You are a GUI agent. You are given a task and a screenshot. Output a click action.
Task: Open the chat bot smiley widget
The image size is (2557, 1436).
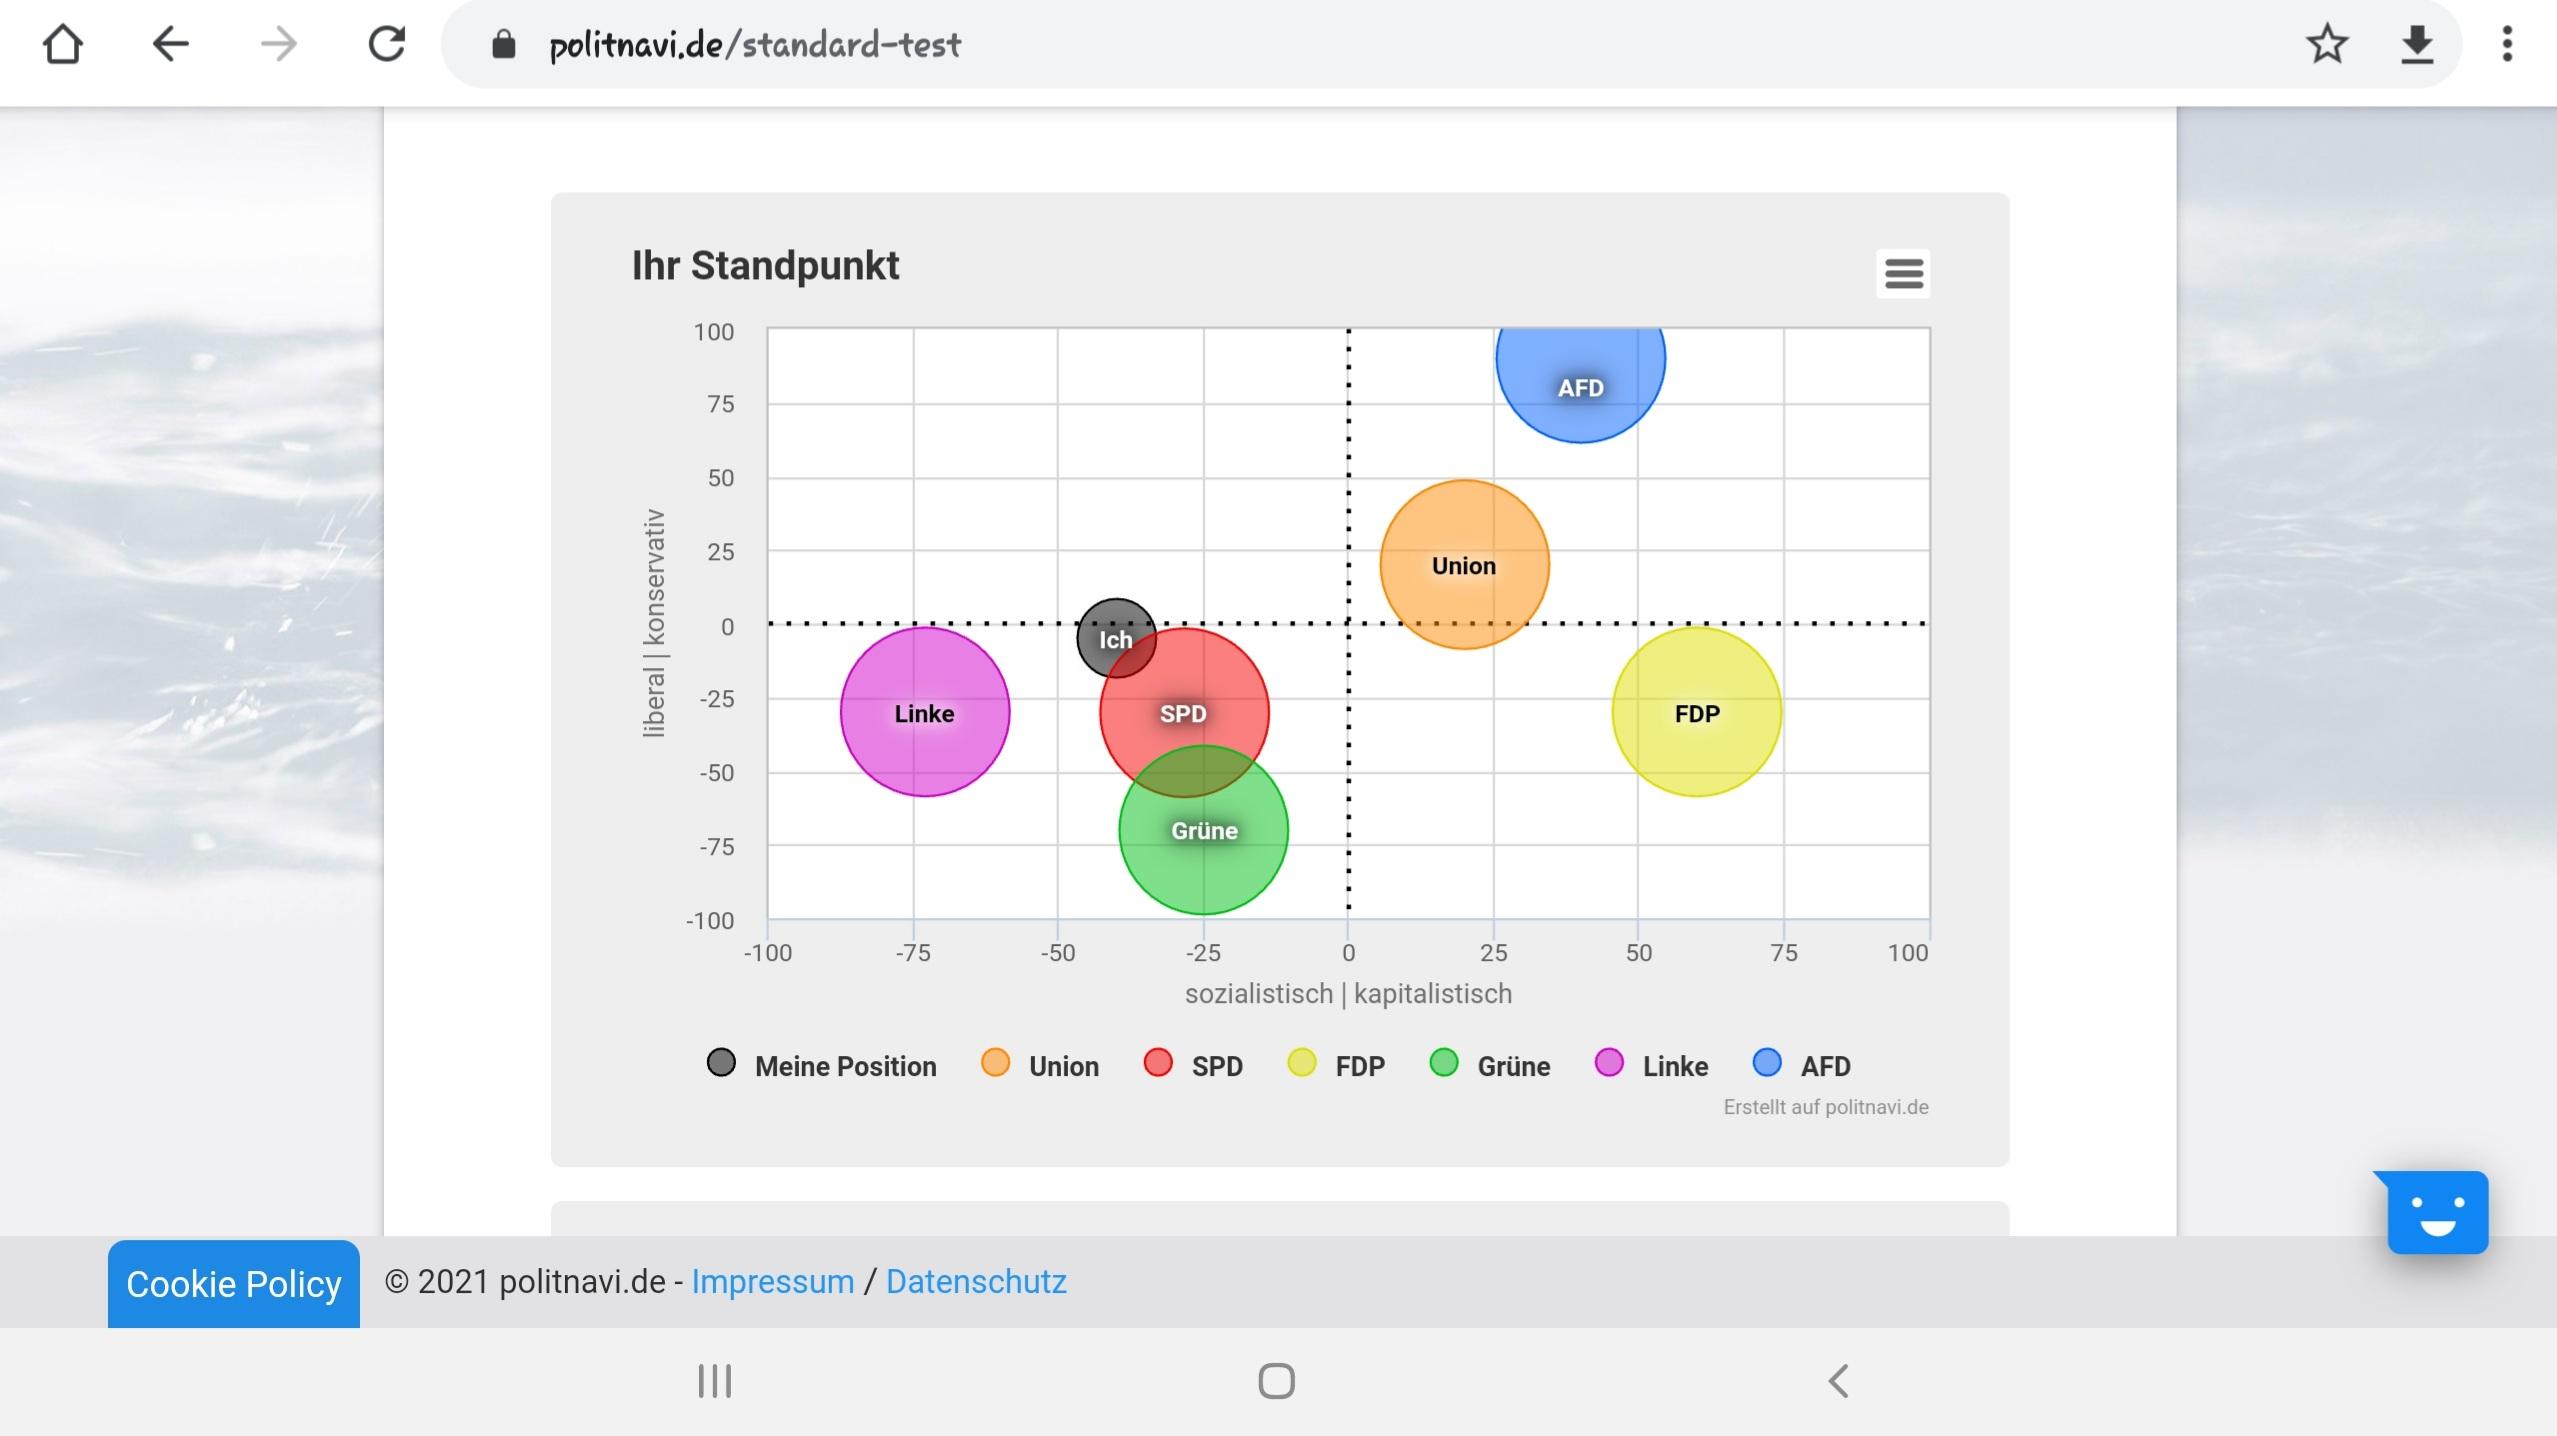click(2433, 1211)
